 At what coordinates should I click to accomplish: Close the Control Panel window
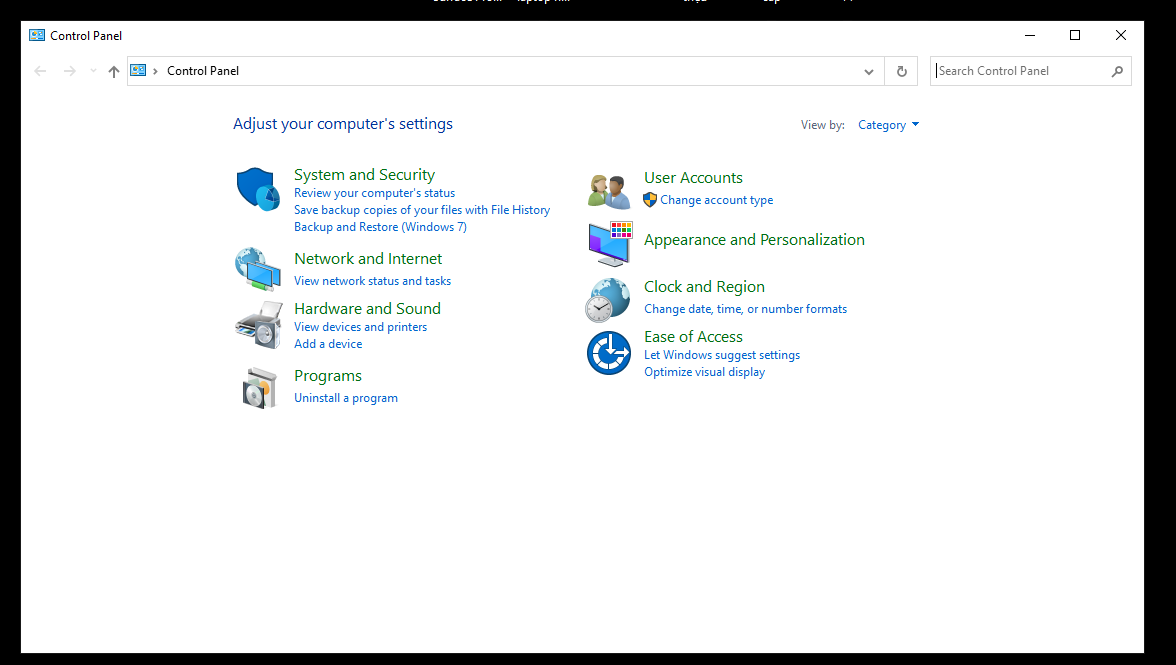(x=1120, y=35)
